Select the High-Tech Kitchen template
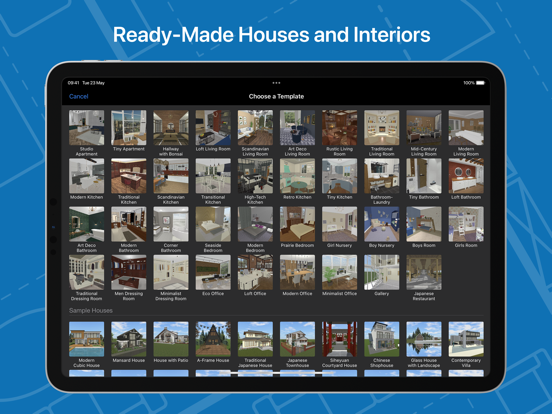552x414 pixels. point(255,176)
